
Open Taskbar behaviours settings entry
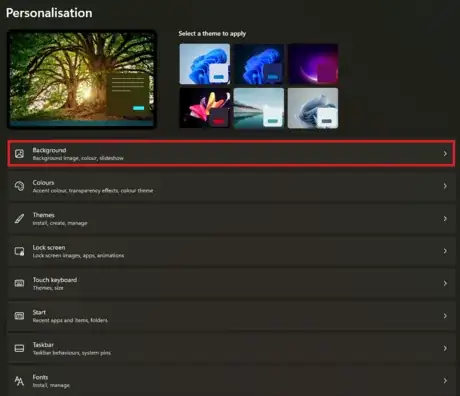coord(232,348)
